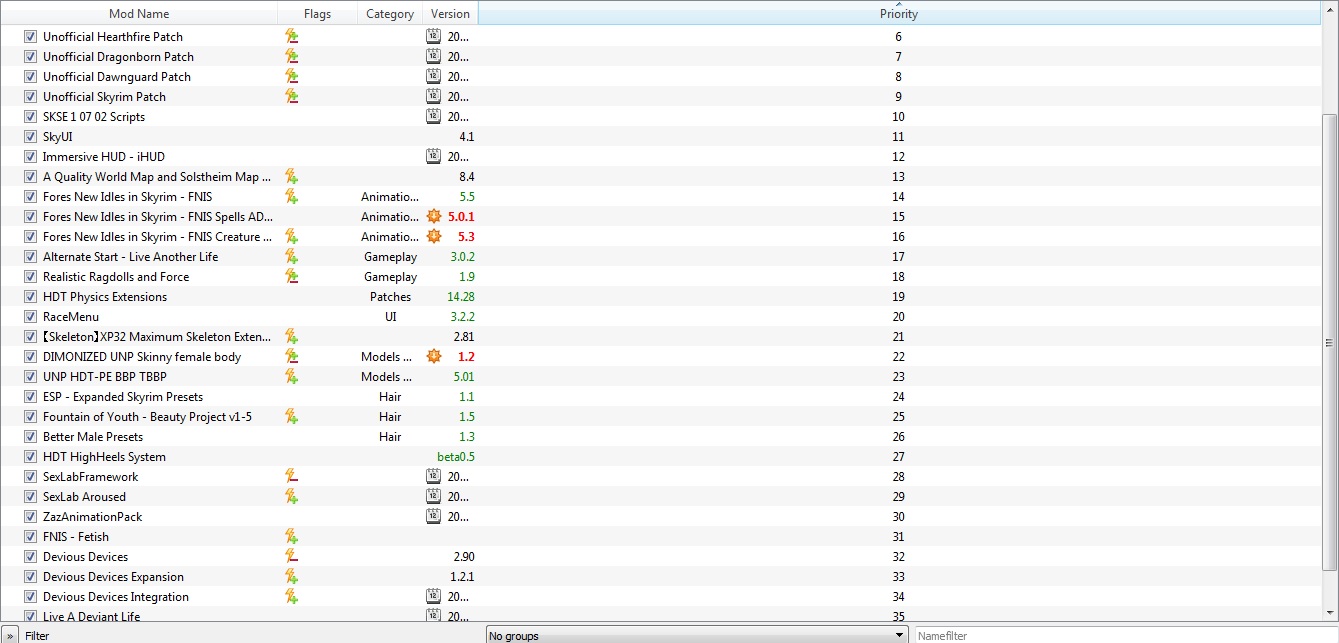Viewport: 1339px width, 643px height.
Task: Click update-available icon for FNIS Spells row
Action: [x=434, y=216]
